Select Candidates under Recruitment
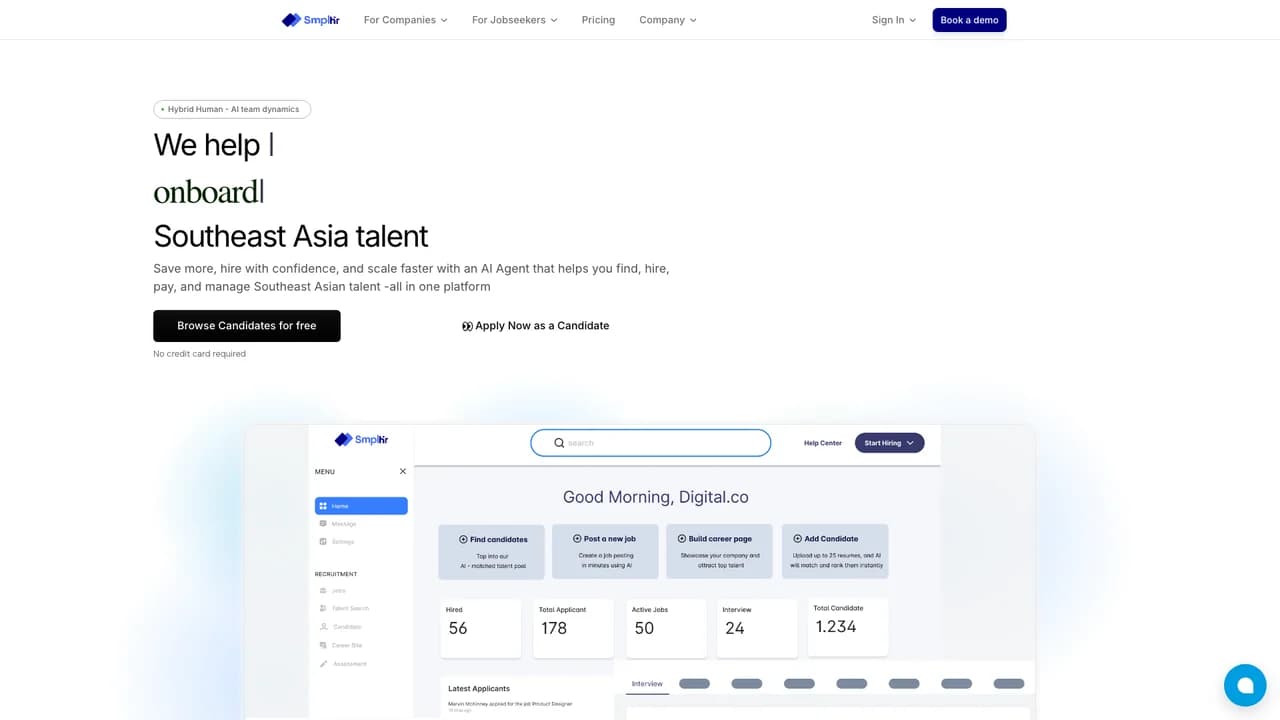Image resolution: width=1280 pixels, height=720 pixels. coord(340,627)
